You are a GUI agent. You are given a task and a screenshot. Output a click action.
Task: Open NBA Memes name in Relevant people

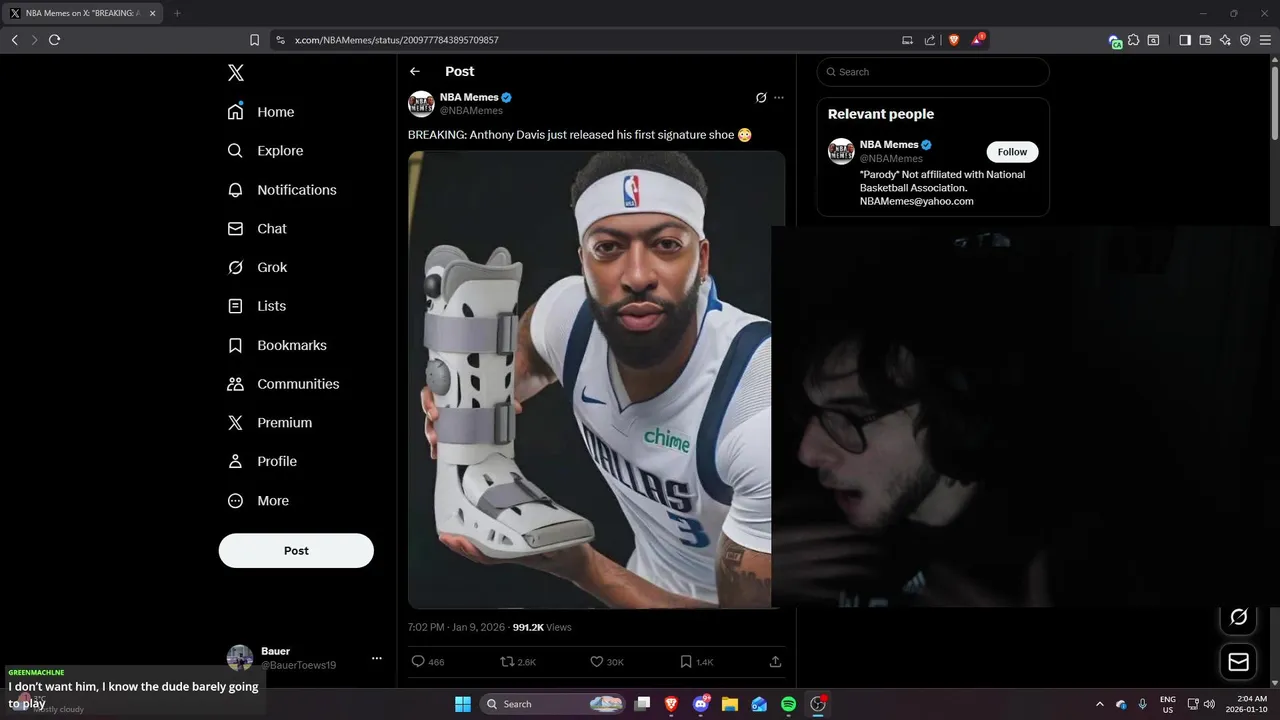pos(889,145)
